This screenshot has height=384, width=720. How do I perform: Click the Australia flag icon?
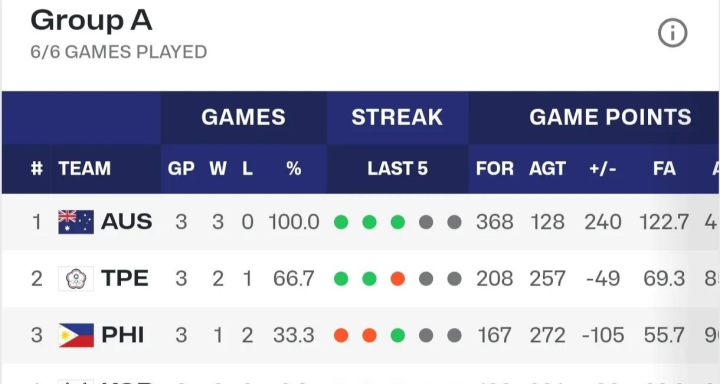[76, 222]
